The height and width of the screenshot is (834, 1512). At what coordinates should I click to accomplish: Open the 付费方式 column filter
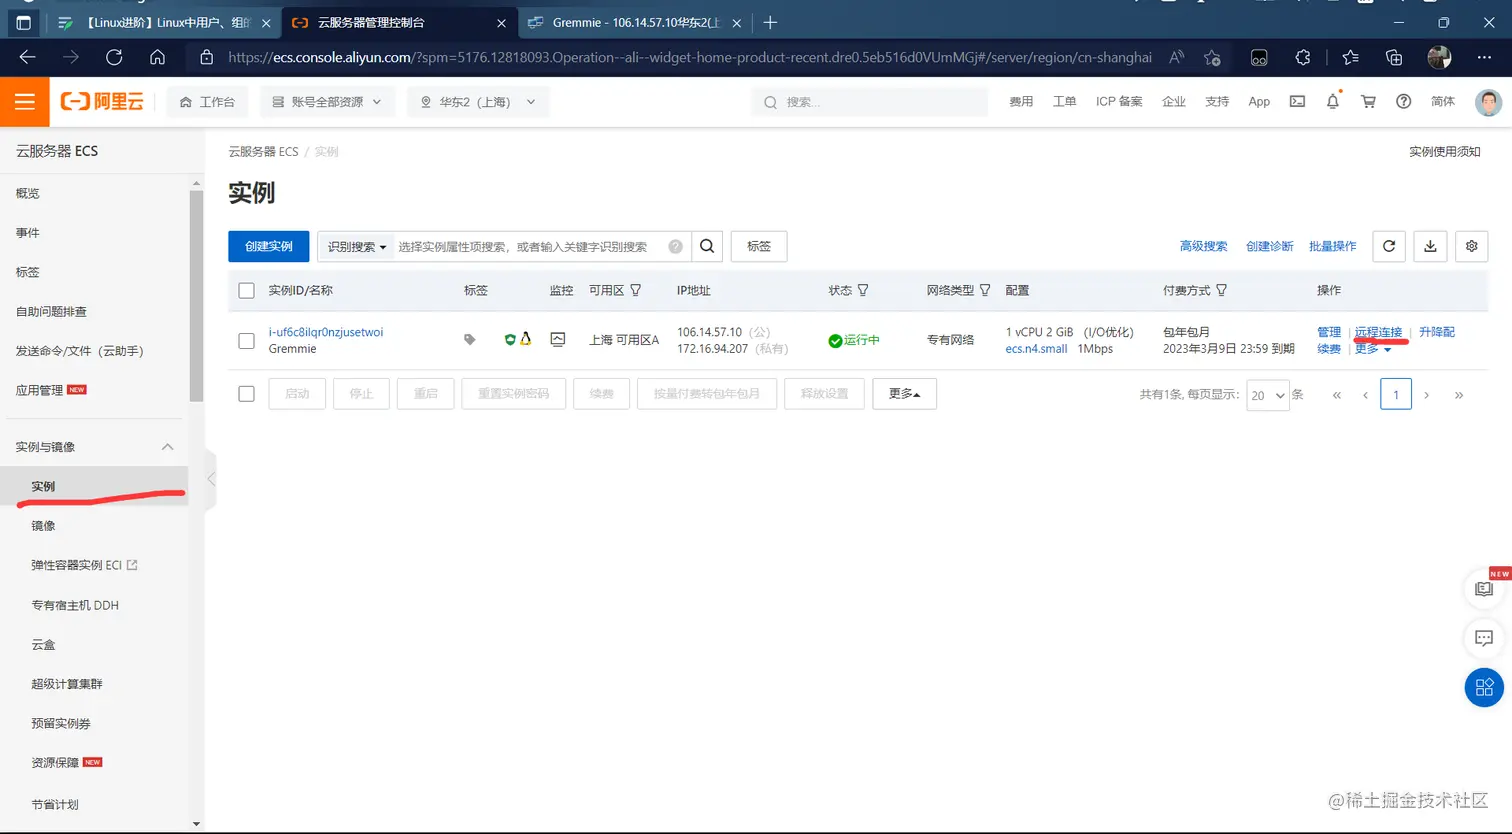click(1222, 290)
